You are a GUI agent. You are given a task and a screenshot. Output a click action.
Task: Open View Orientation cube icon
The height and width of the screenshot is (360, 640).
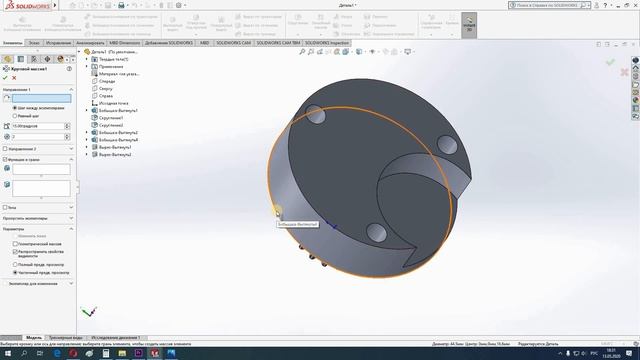tap(346, 52)
